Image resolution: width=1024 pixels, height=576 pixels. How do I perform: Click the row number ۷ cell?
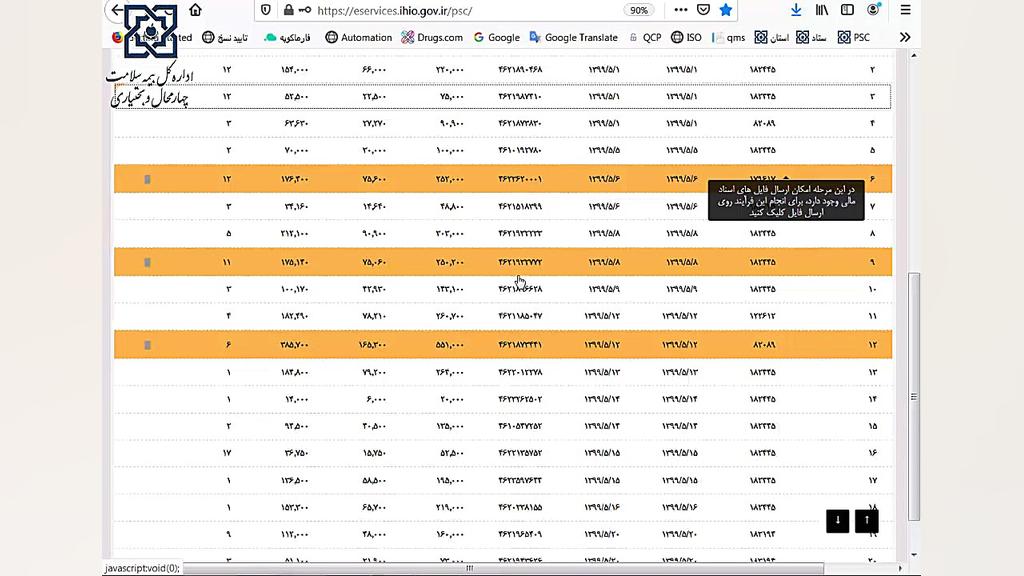(872, 206)
